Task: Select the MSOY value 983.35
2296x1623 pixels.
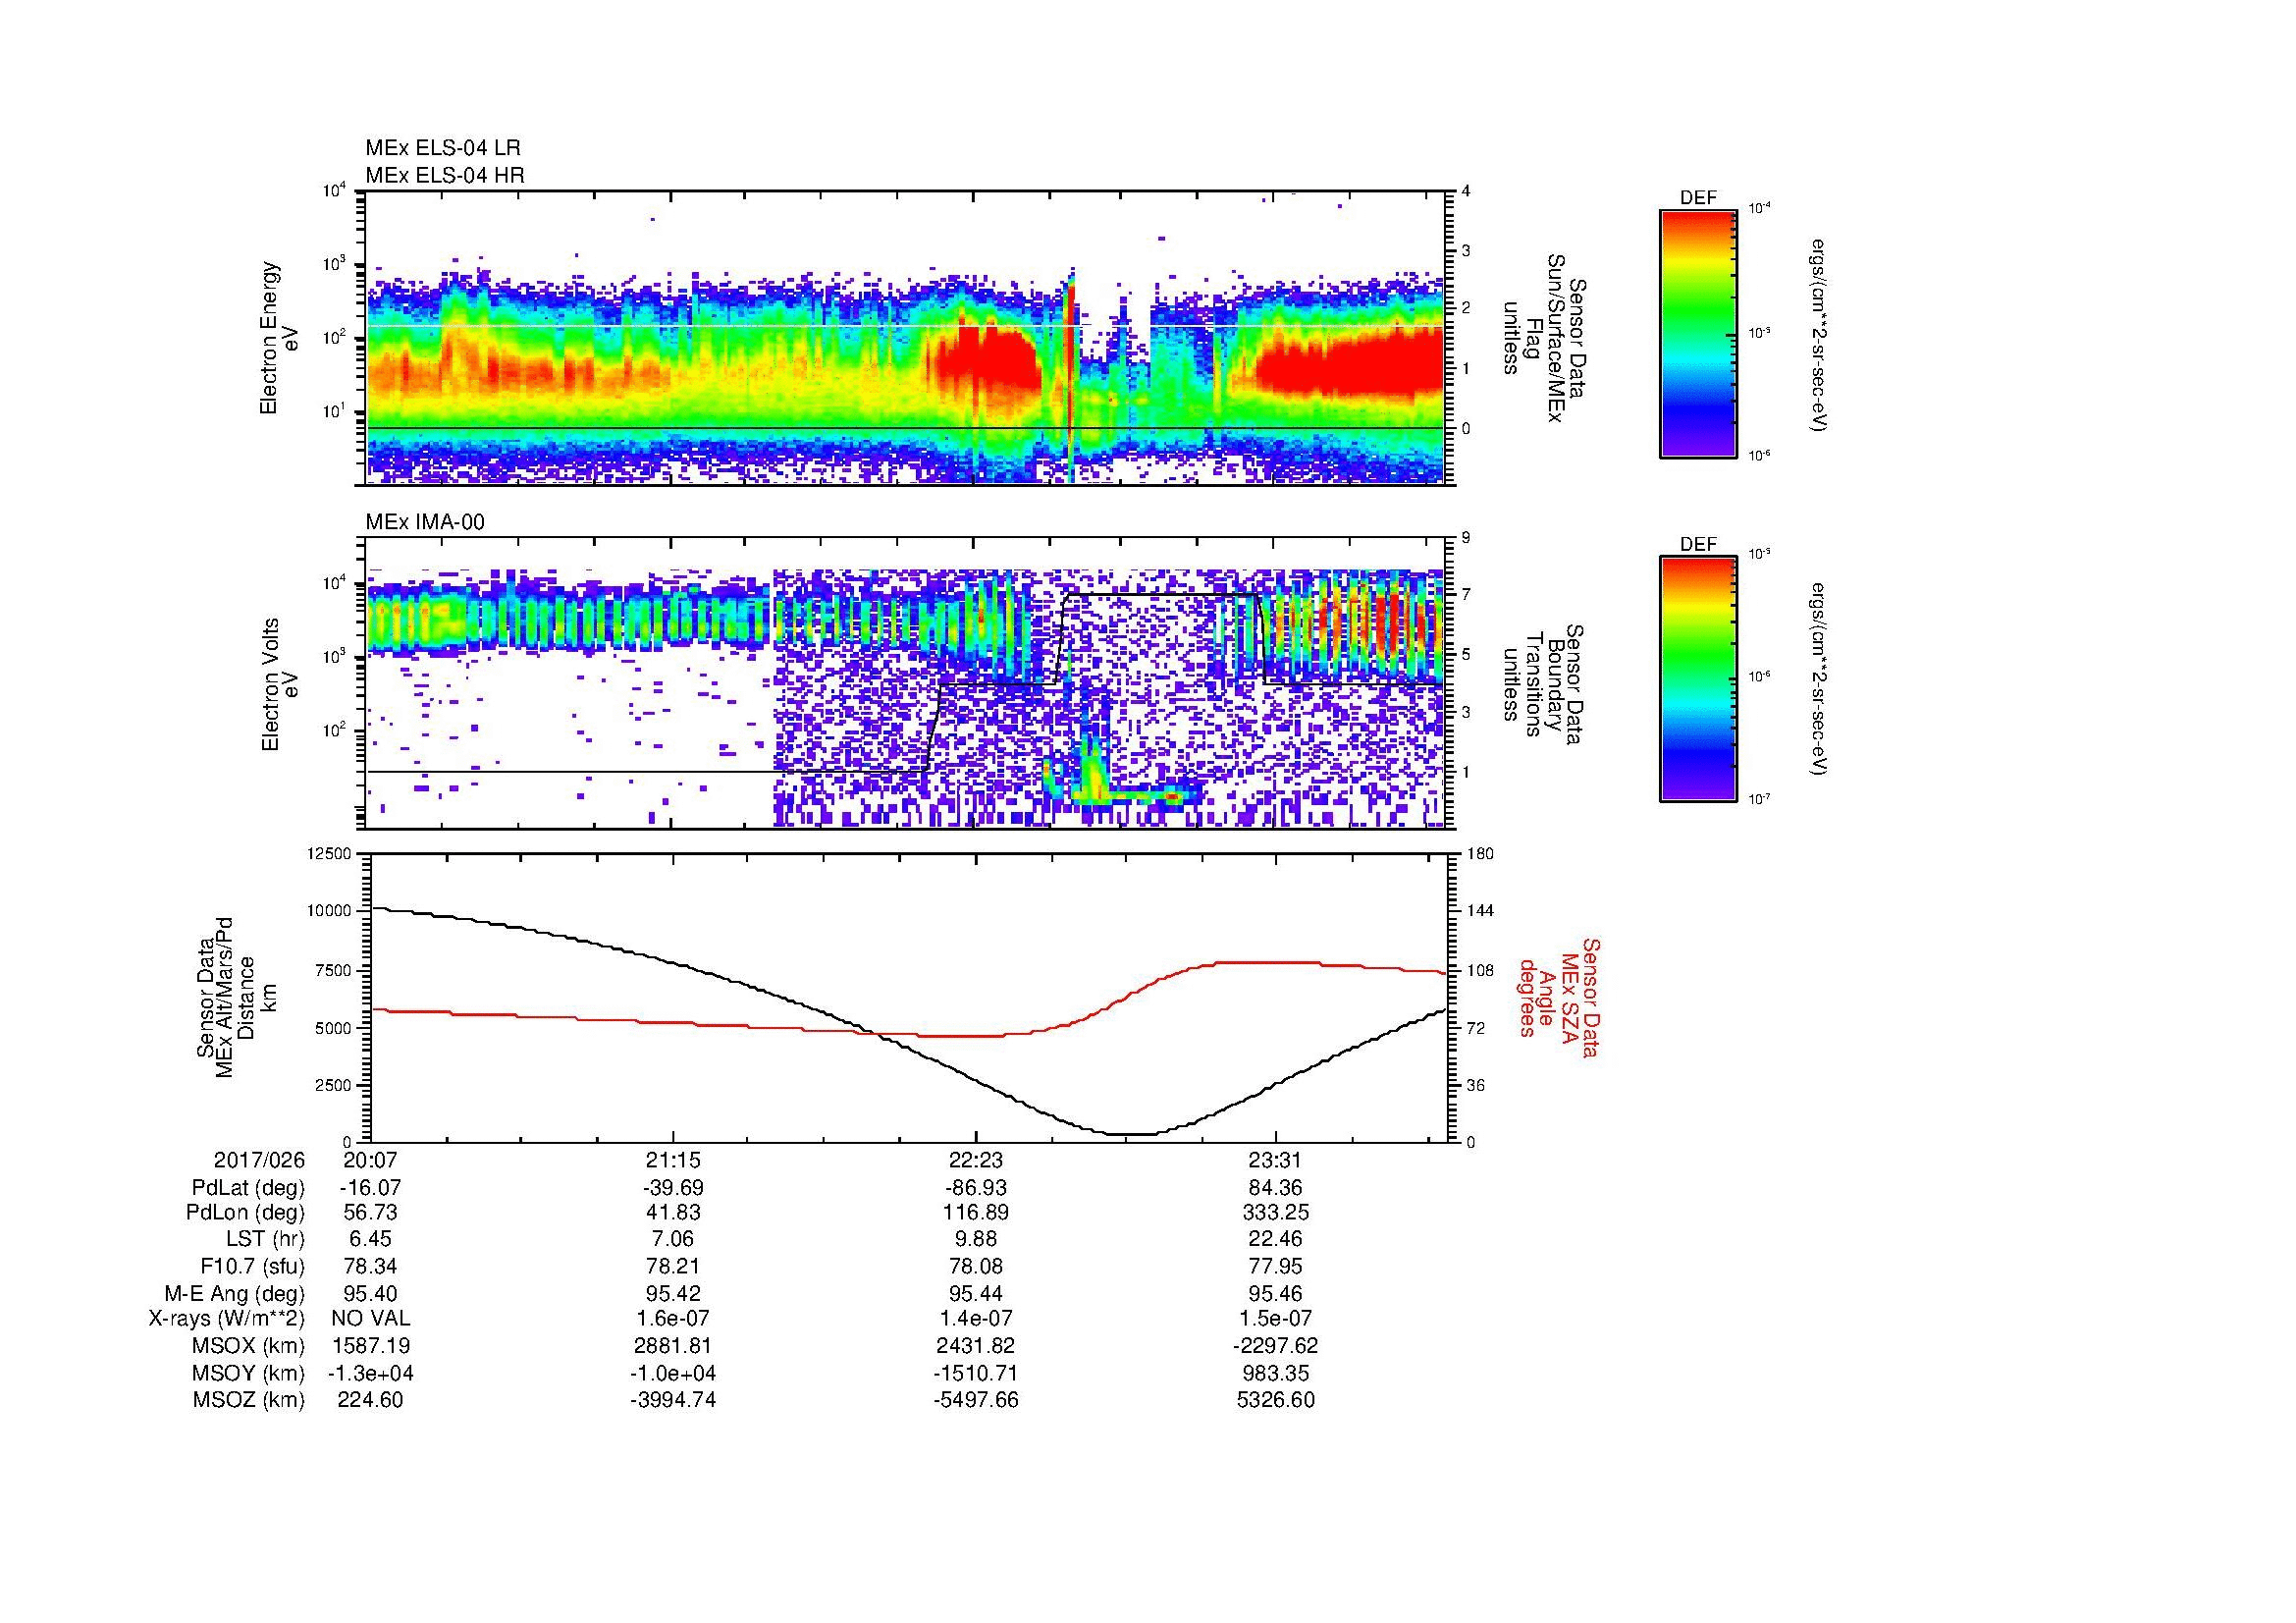Action: click(1276, 1373)
